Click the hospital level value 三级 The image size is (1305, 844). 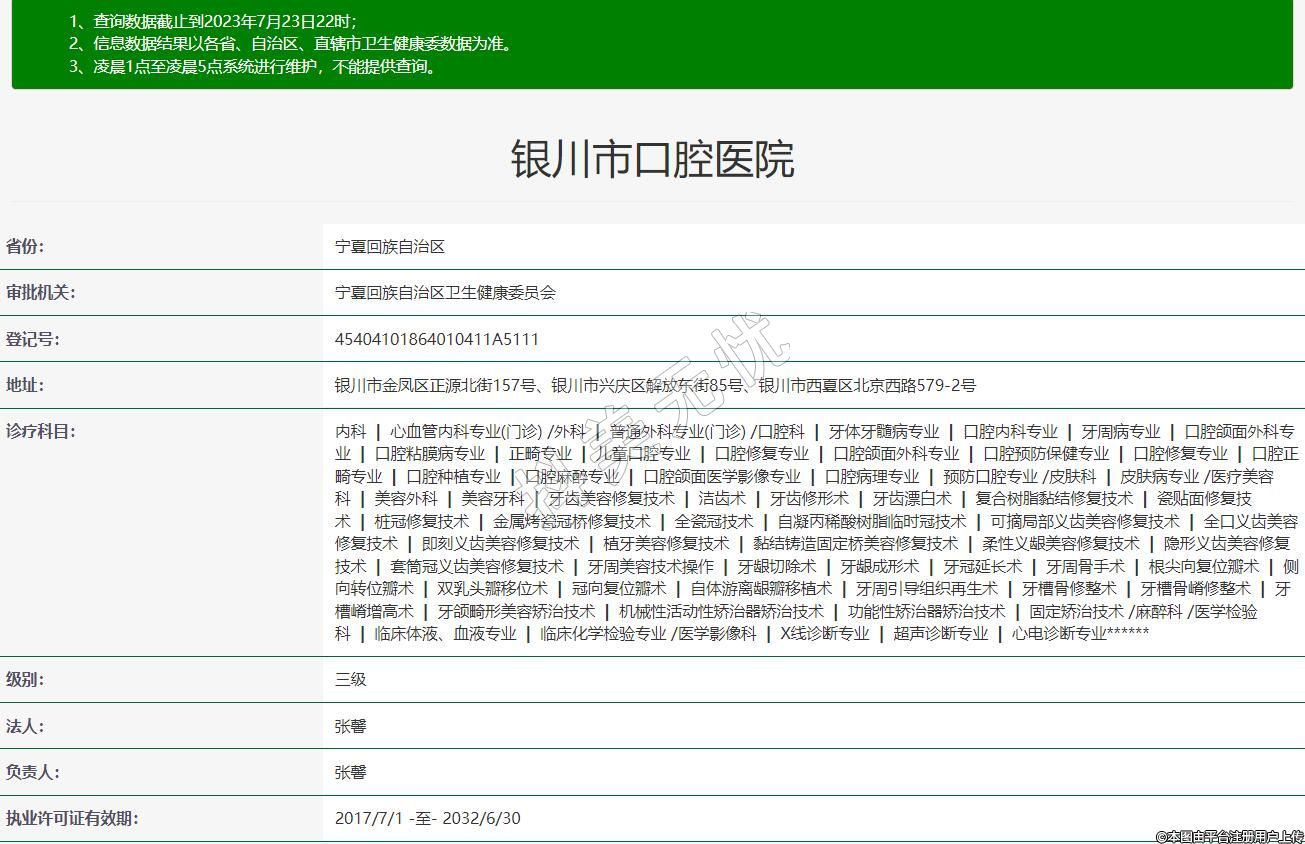point(350,680)
